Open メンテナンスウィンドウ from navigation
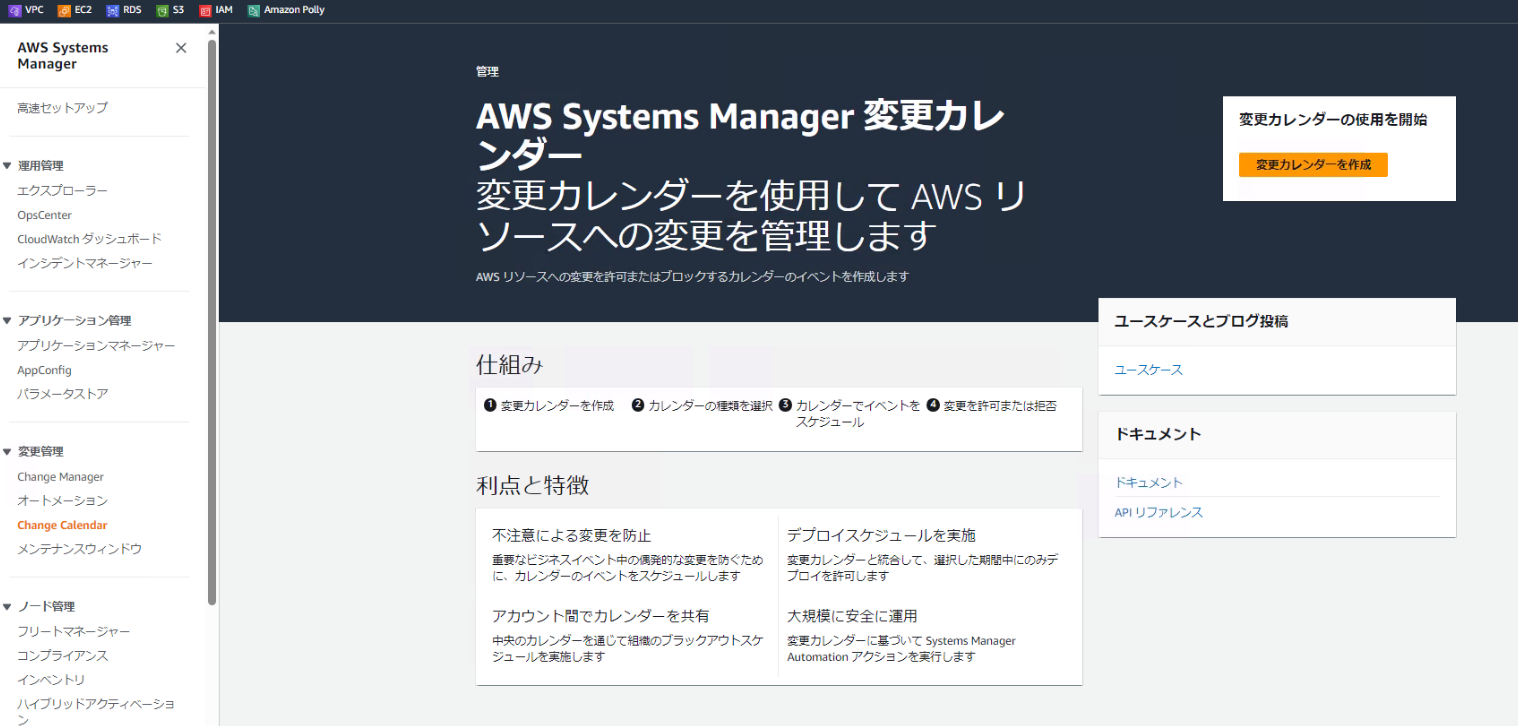The width and height of the screenshot is (1518, 727). (79, 549)
